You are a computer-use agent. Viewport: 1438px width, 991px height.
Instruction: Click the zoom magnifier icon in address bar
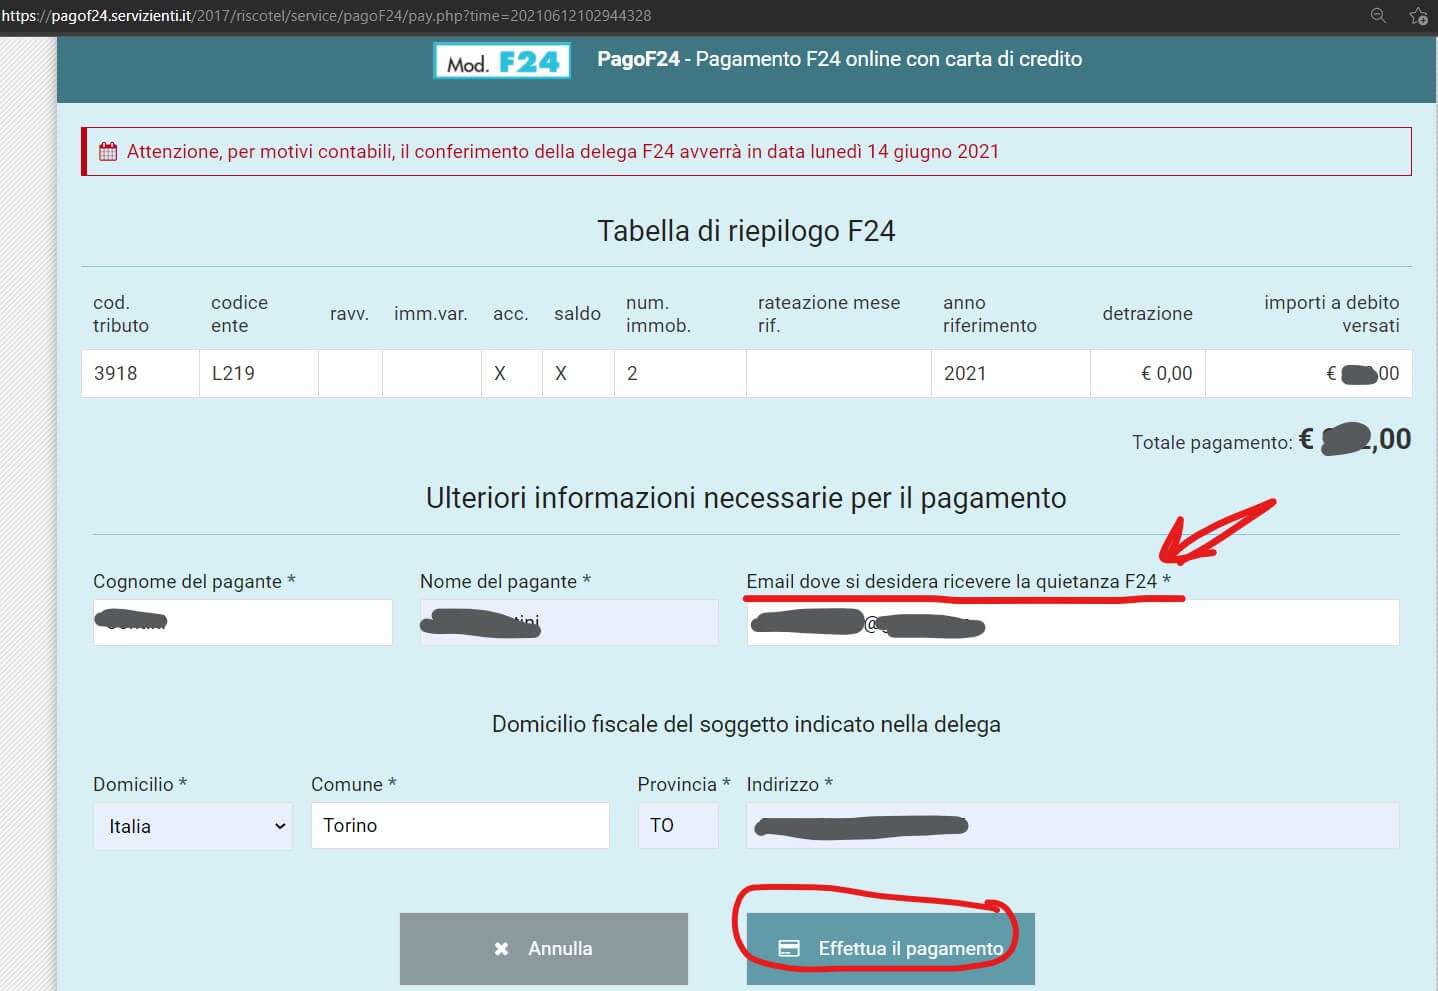tap(1378, 15)
